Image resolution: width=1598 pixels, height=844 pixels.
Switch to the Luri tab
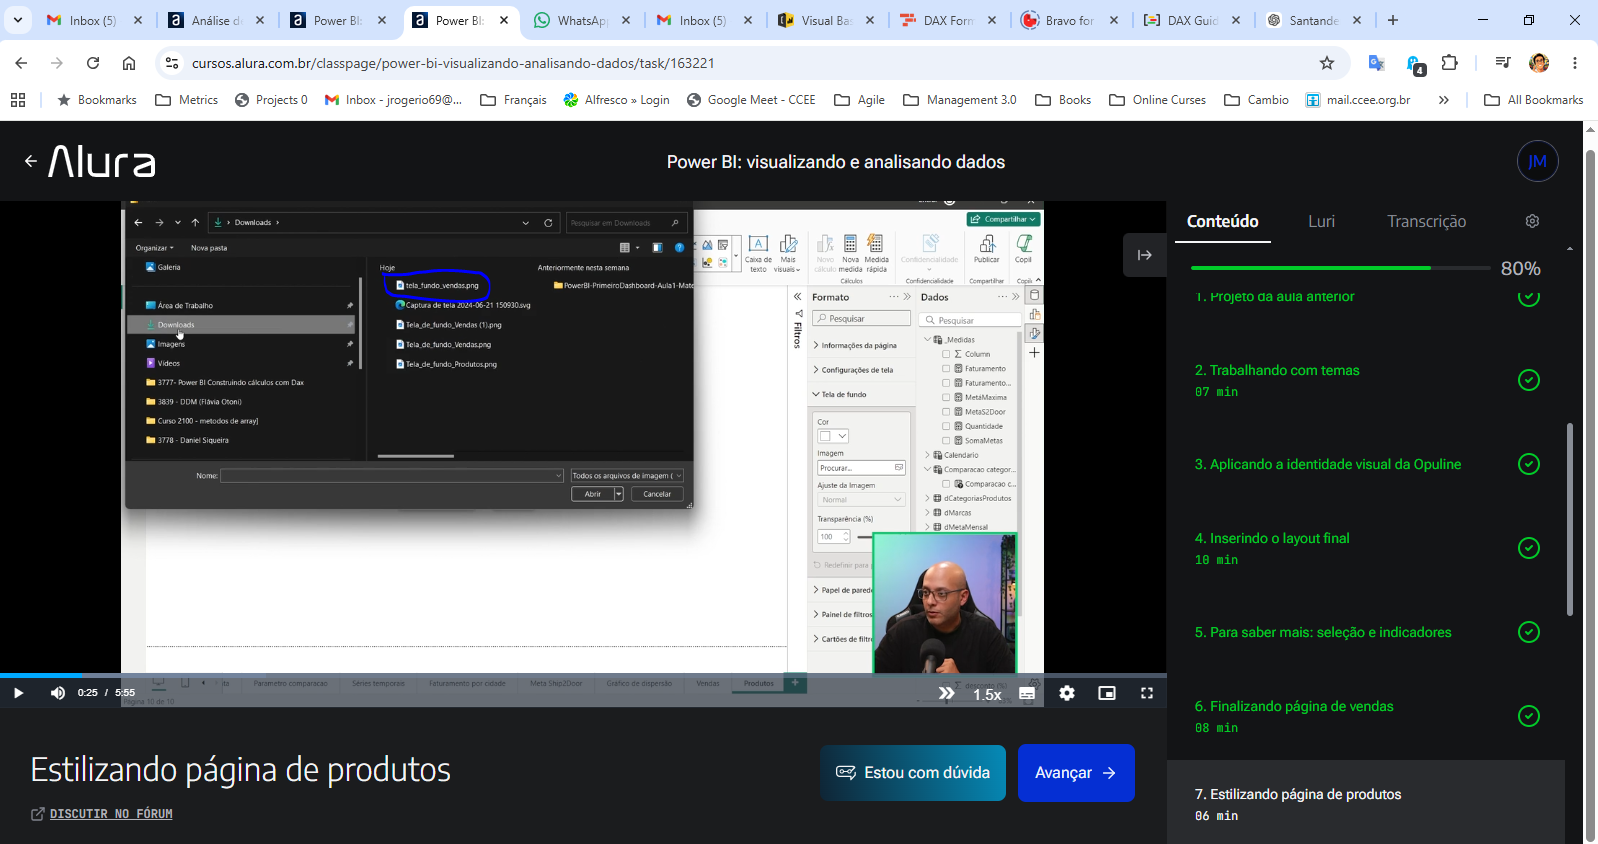[x=1321, y=221]
